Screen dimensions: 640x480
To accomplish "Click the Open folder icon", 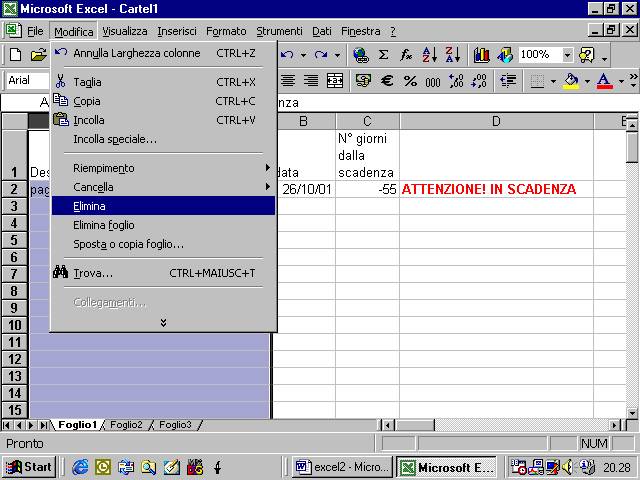I will 38,55.
